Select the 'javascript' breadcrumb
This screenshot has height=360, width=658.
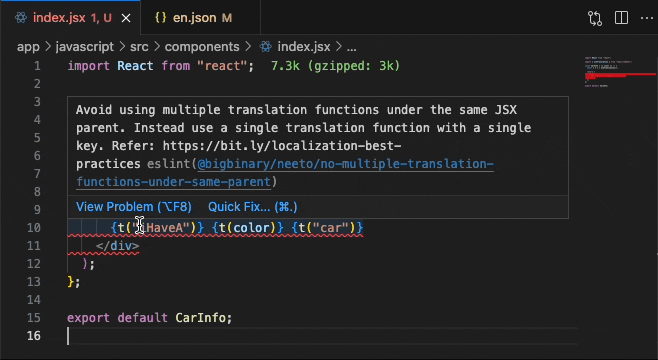84,47
